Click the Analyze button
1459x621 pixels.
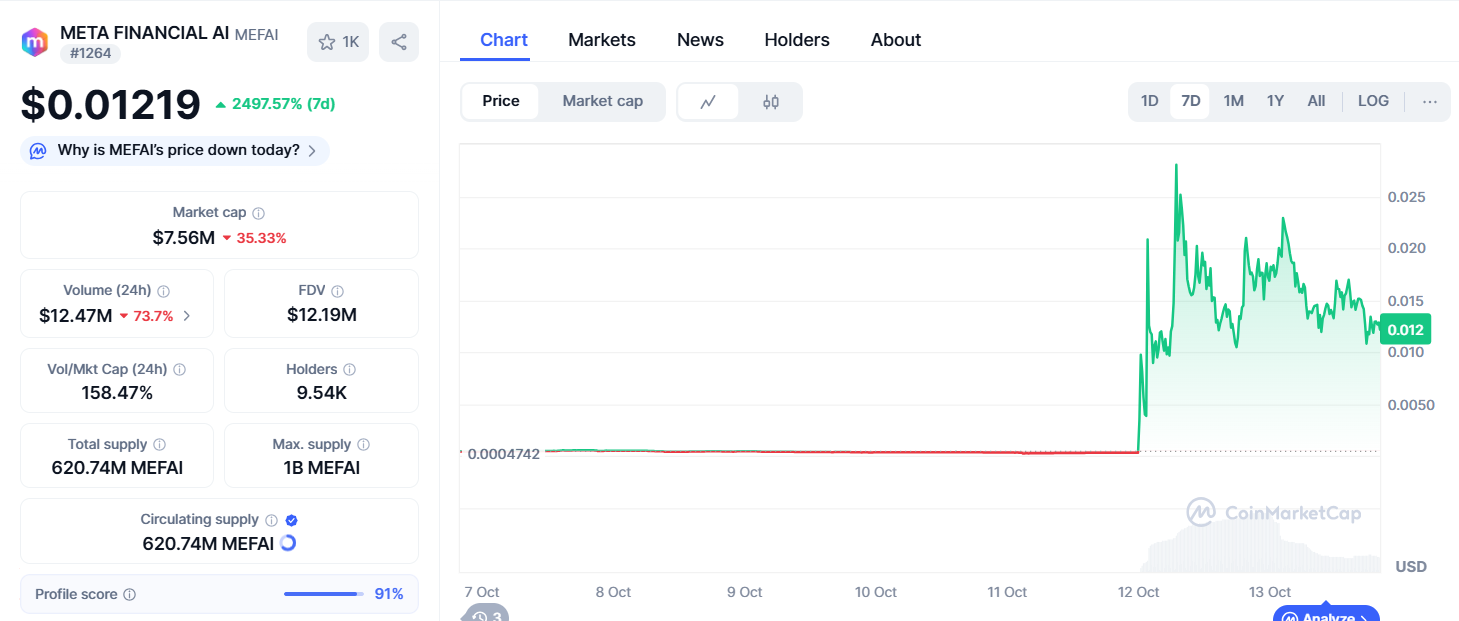click(1326, 615)
